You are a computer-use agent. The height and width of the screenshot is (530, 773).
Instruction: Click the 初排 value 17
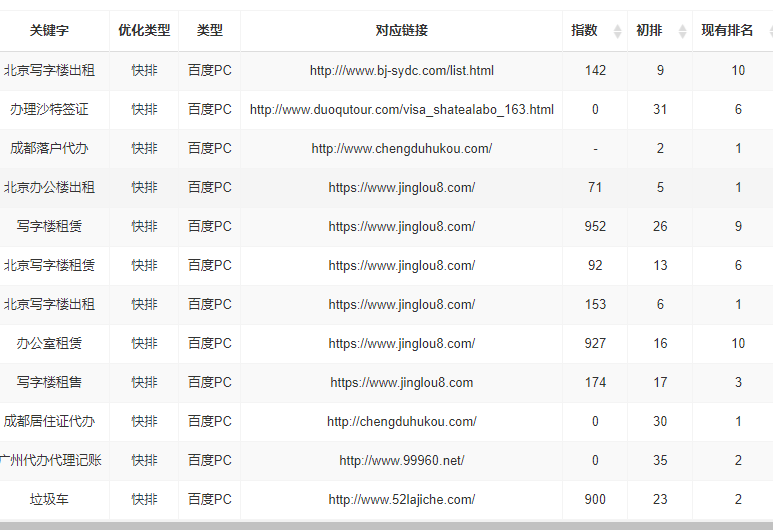[x=660, y=382]
